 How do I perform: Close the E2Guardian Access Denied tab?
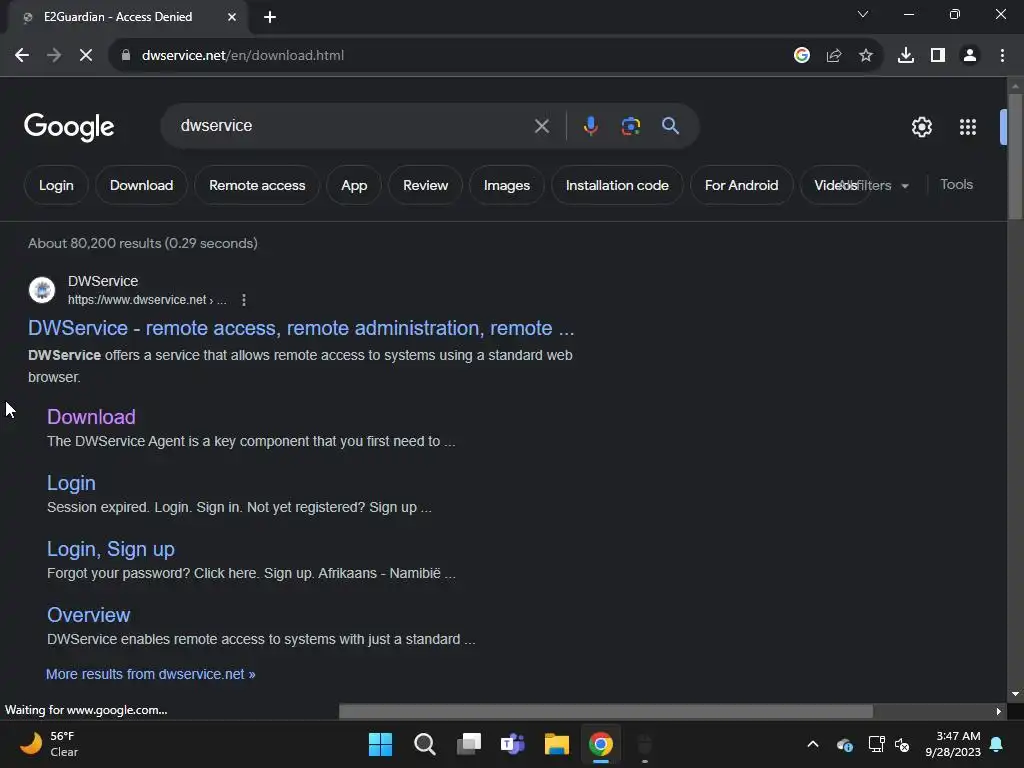[x=232, y=17]
